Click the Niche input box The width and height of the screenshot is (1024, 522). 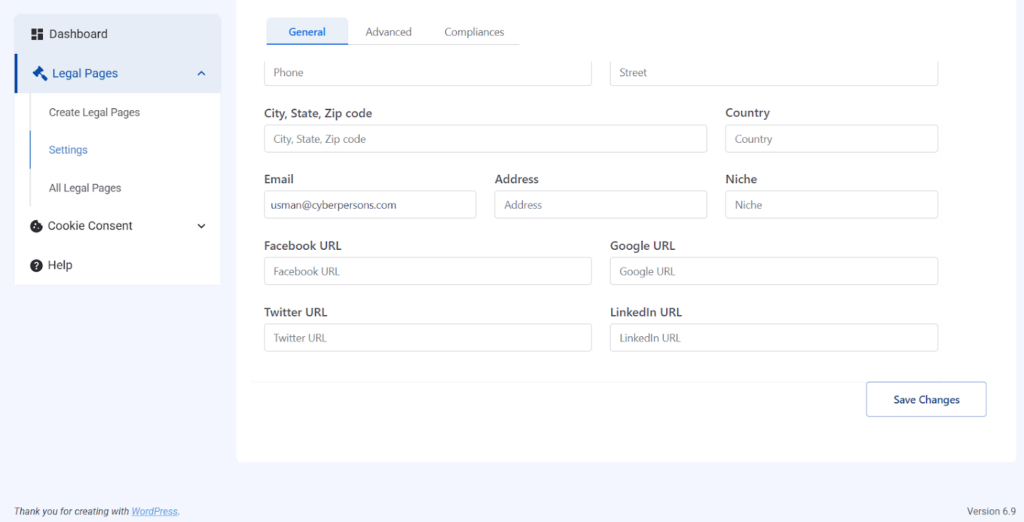(x=831, y=205)
